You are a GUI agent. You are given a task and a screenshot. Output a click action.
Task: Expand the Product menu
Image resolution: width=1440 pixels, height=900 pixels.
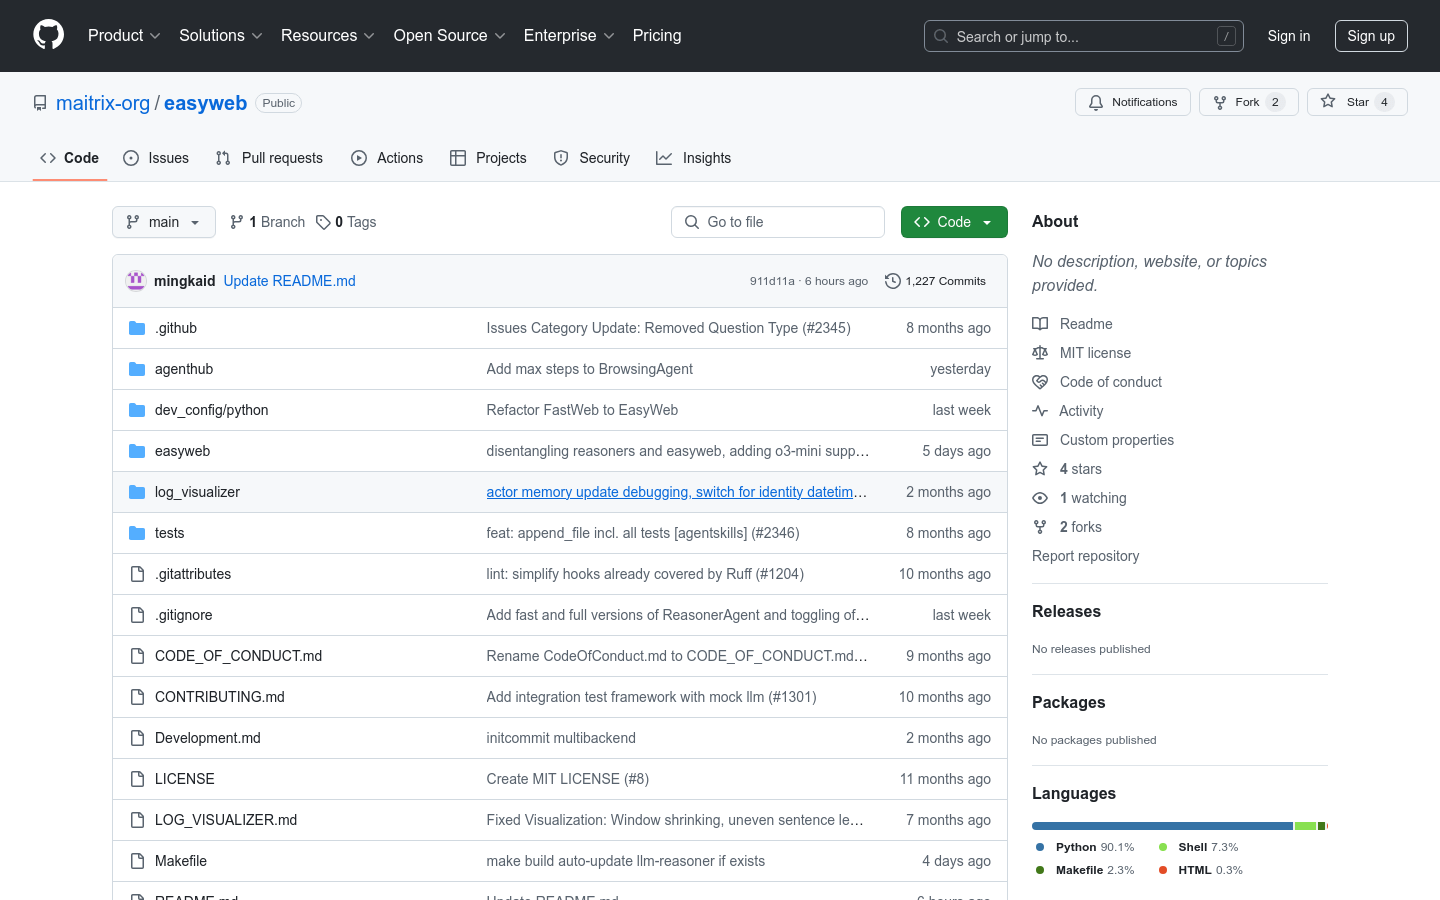(124, 35)
